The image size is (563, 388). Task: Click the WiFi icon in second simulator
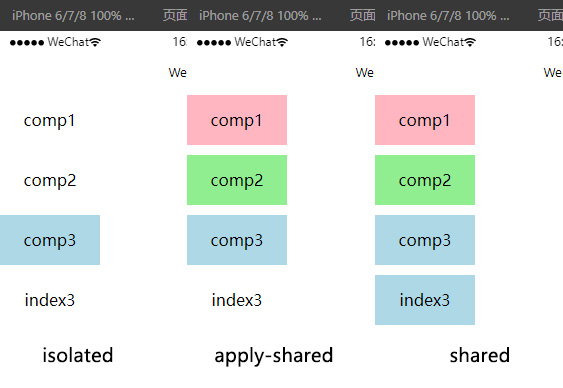(x=282, y=42)
